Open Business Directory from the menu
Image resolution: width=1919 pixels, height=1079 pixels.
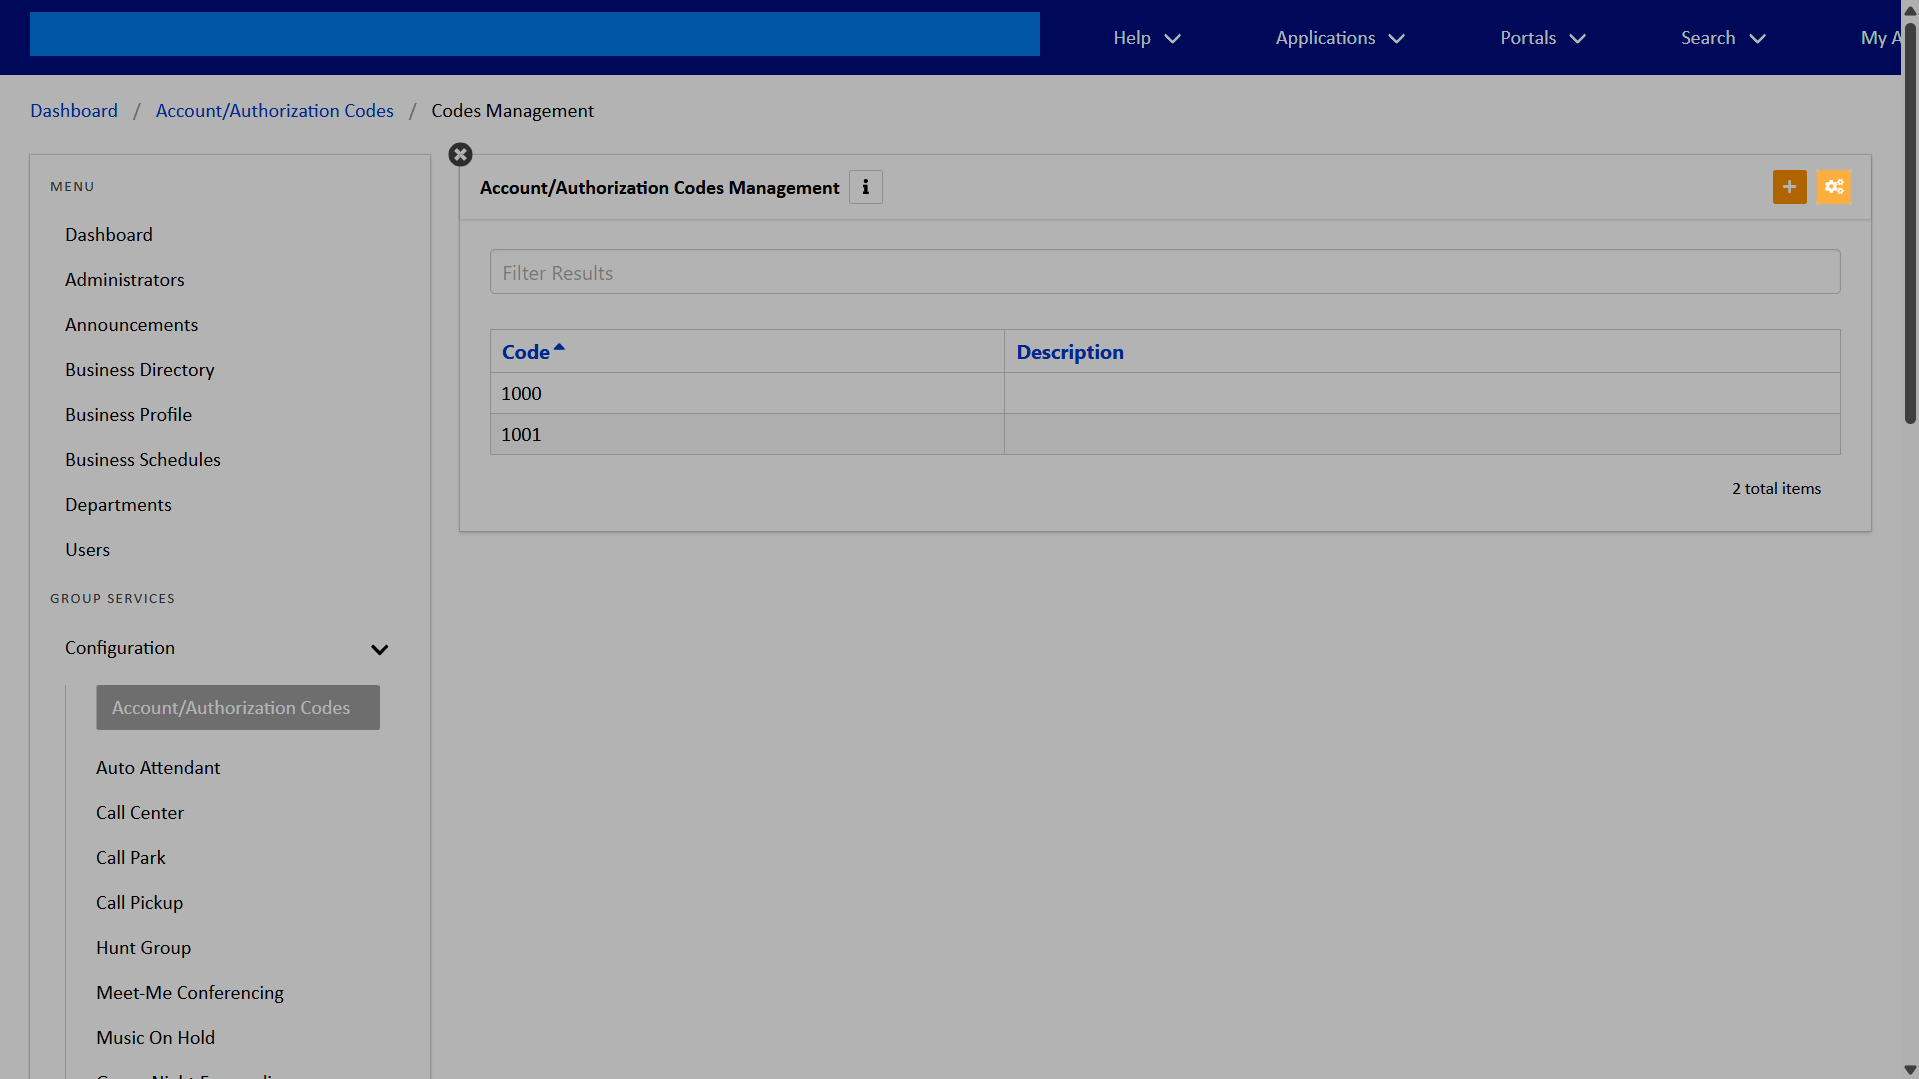[140, 370]
